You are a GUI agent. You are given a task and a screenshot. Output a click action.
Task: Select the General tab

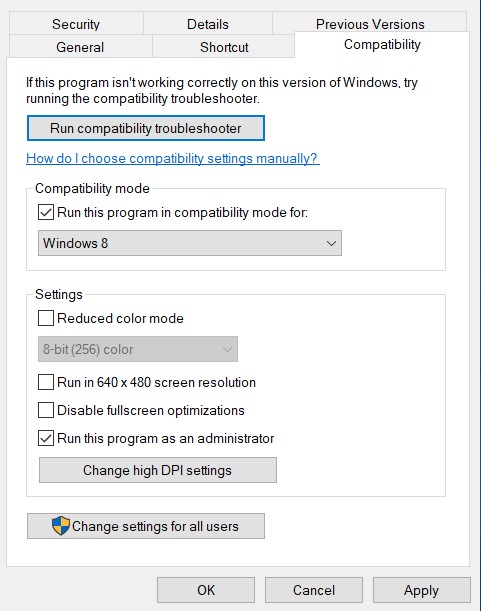(80, 47)
